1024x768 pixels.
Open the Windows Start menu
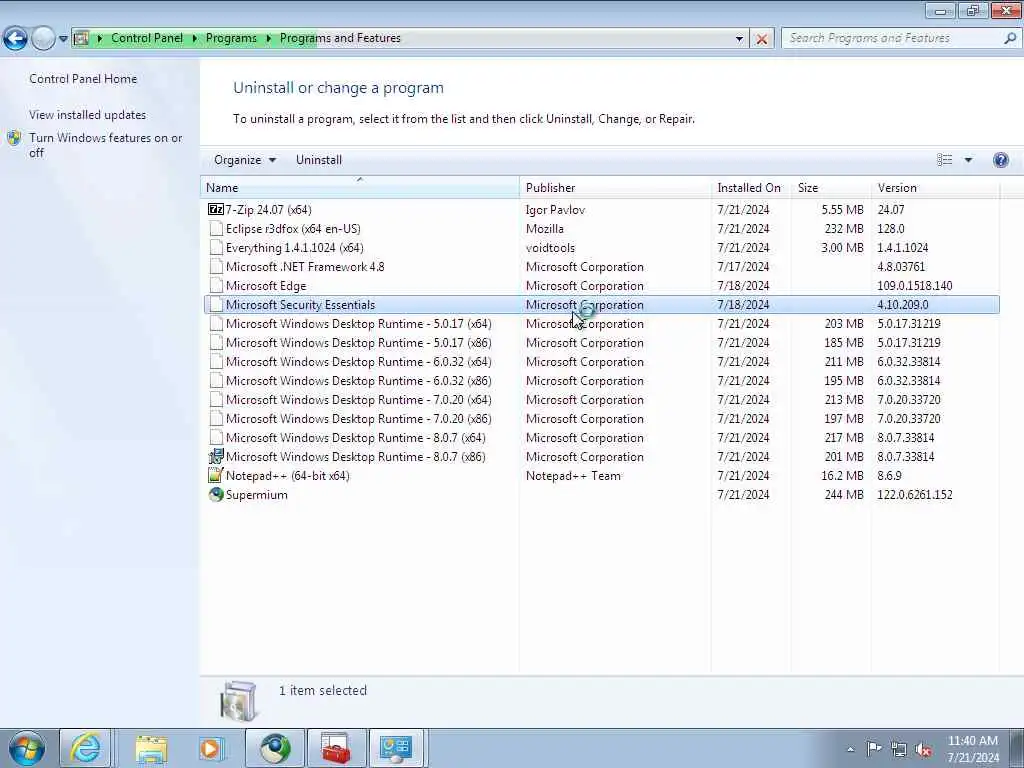pos(27,748)
